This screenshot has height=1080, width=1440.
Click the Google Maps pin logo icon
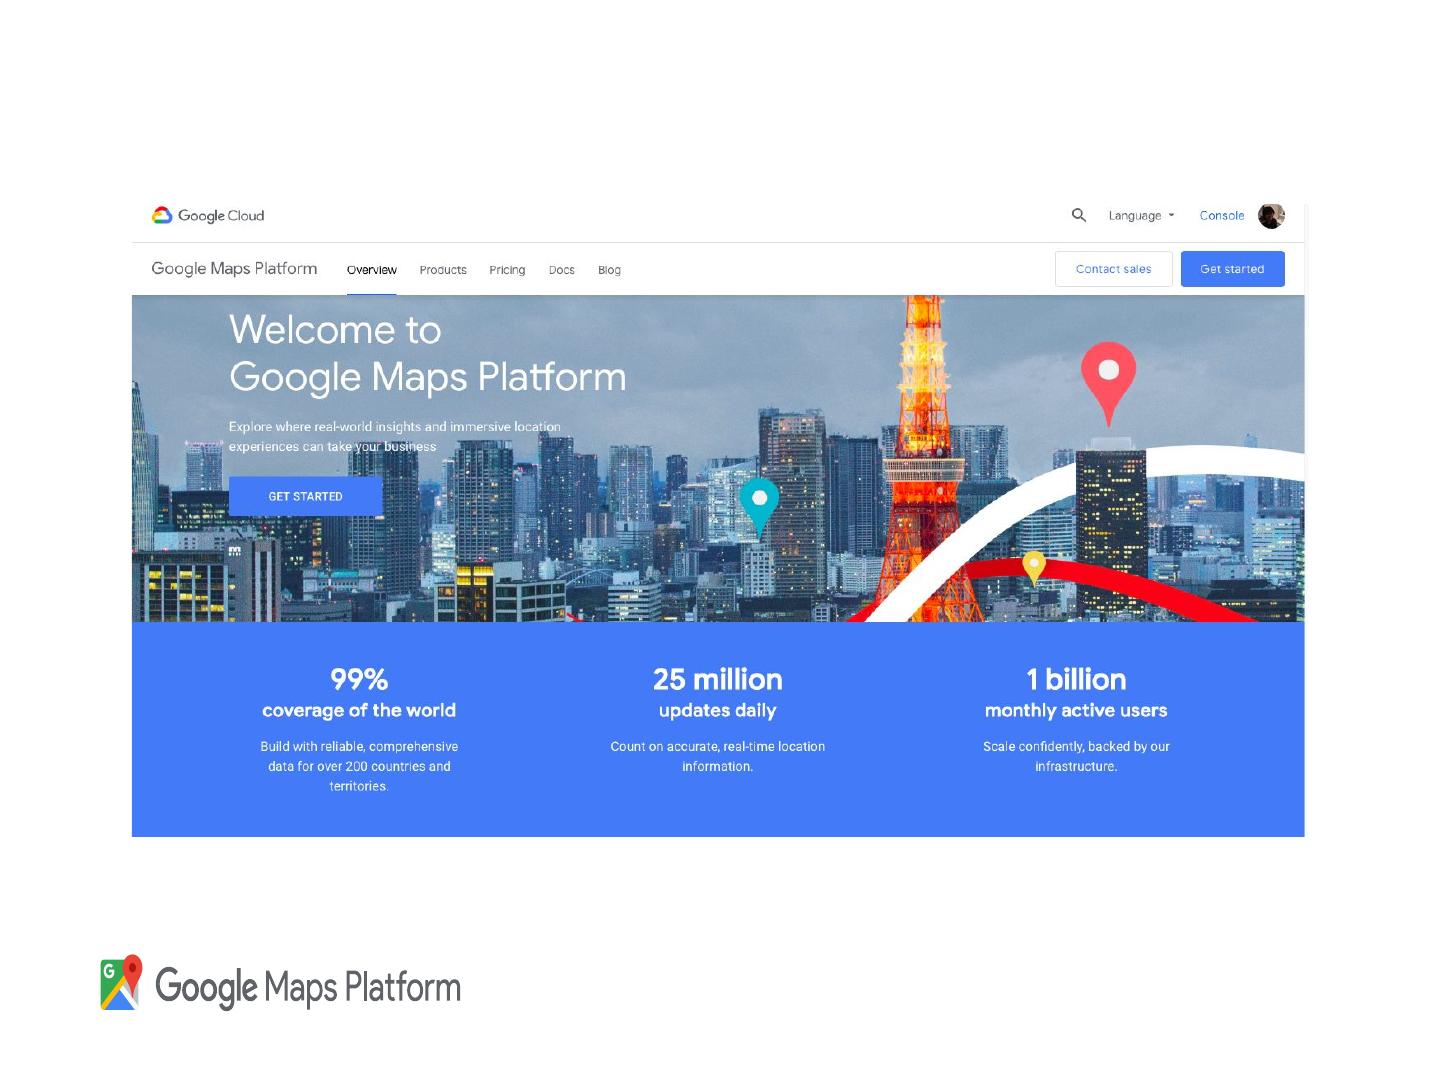[121, 982]
